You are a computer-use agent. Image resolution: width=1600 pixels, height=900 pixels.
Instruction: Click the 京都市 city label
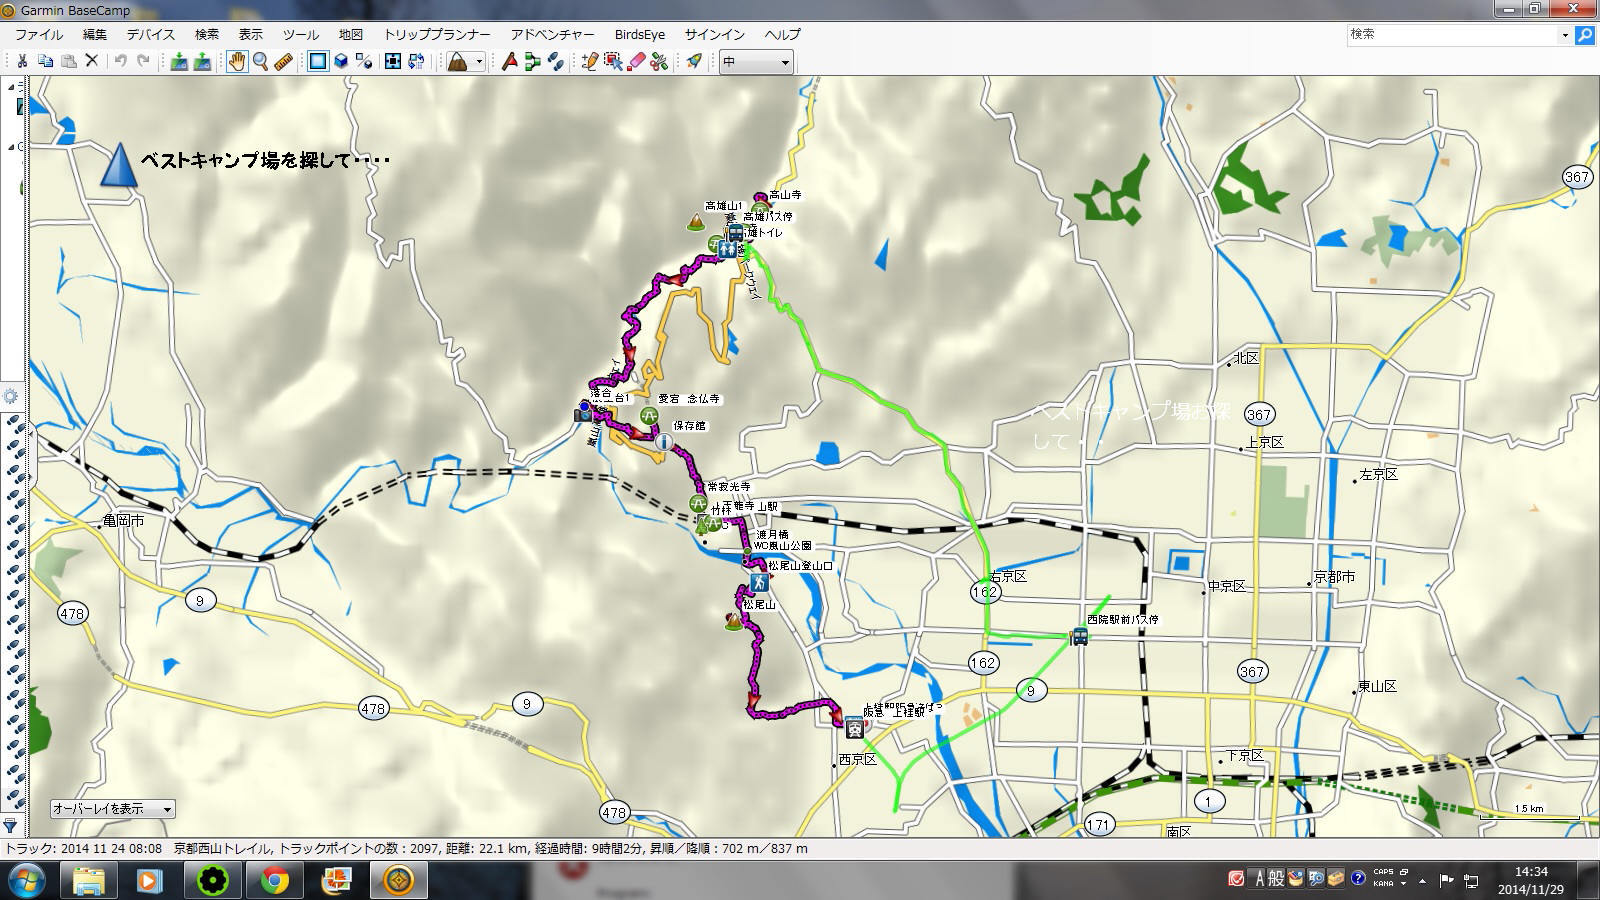pyautogui.click(x=1334, y=577)
